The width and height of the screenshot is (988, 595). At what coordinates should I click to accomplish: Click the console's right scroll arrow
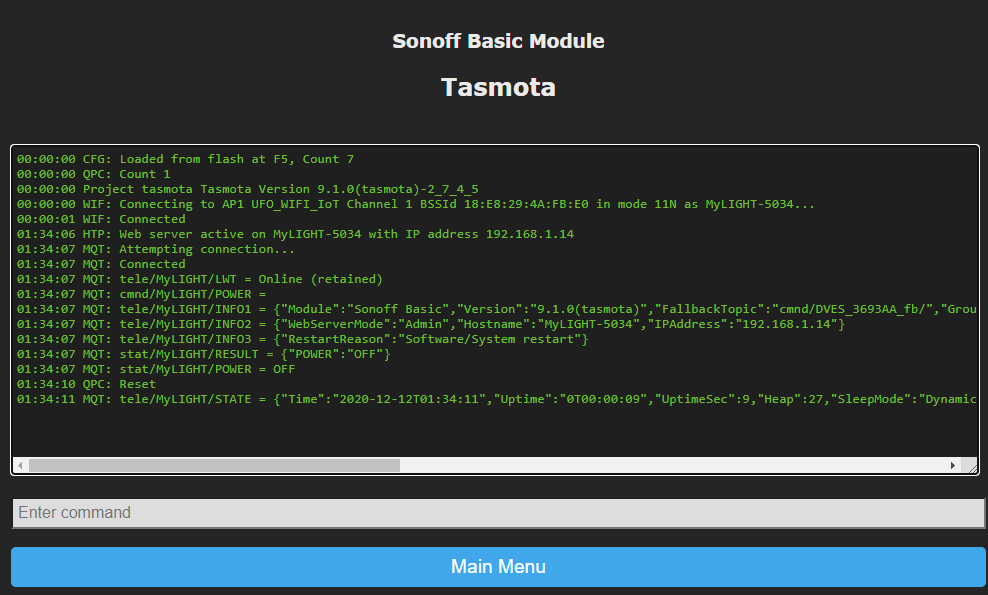[952, 465]
